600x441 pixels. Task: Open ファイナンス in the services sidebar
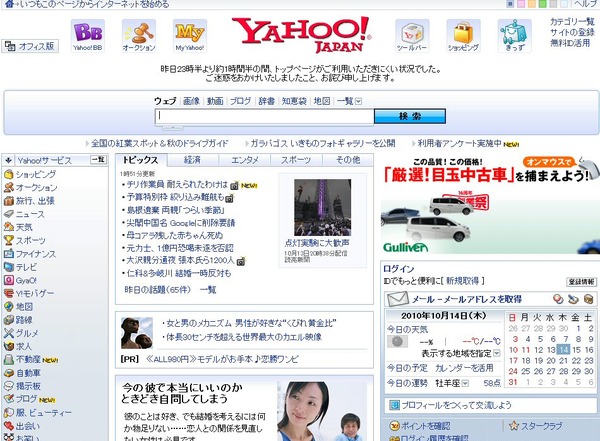point(35,255)
